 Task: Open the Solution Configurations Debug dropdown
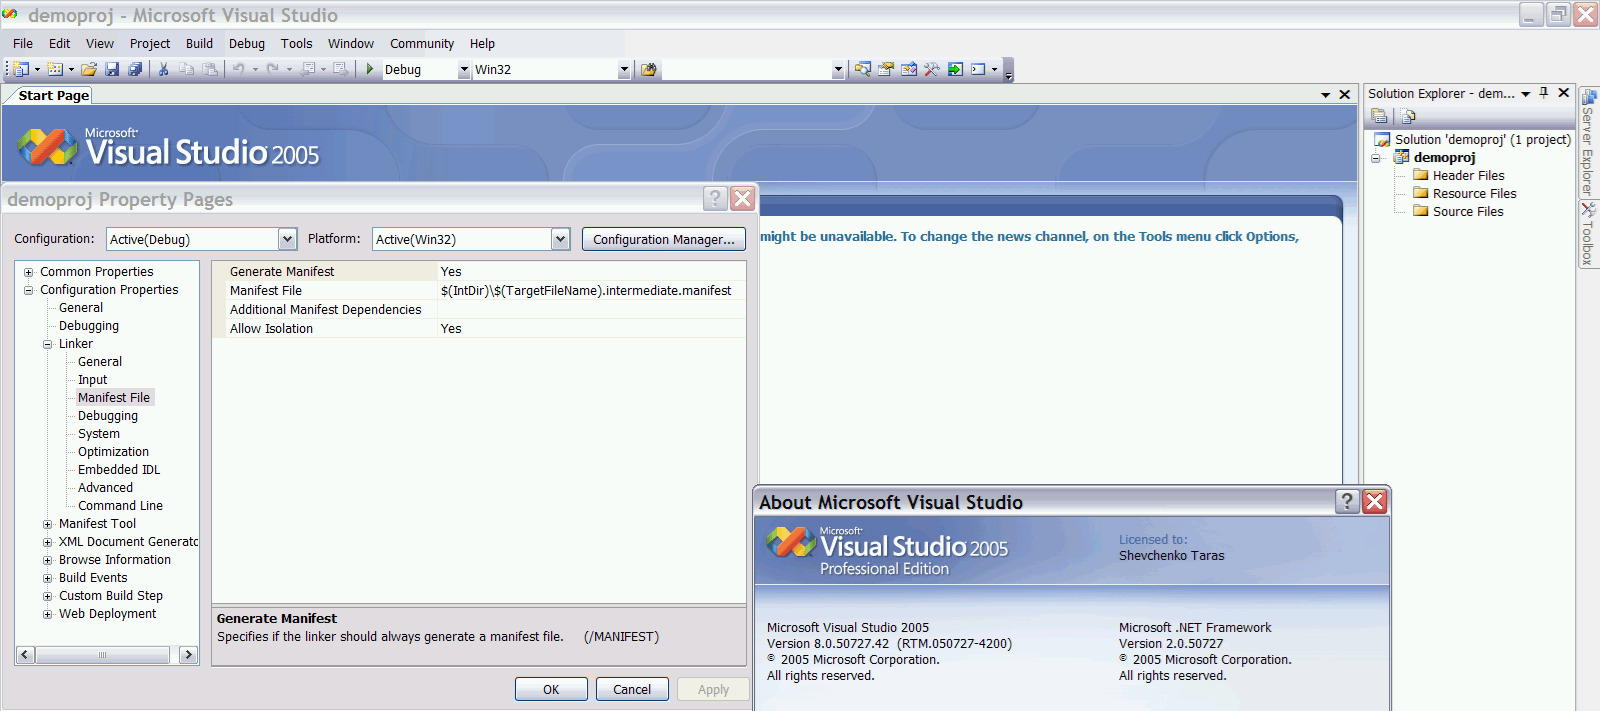click(464, 70)
